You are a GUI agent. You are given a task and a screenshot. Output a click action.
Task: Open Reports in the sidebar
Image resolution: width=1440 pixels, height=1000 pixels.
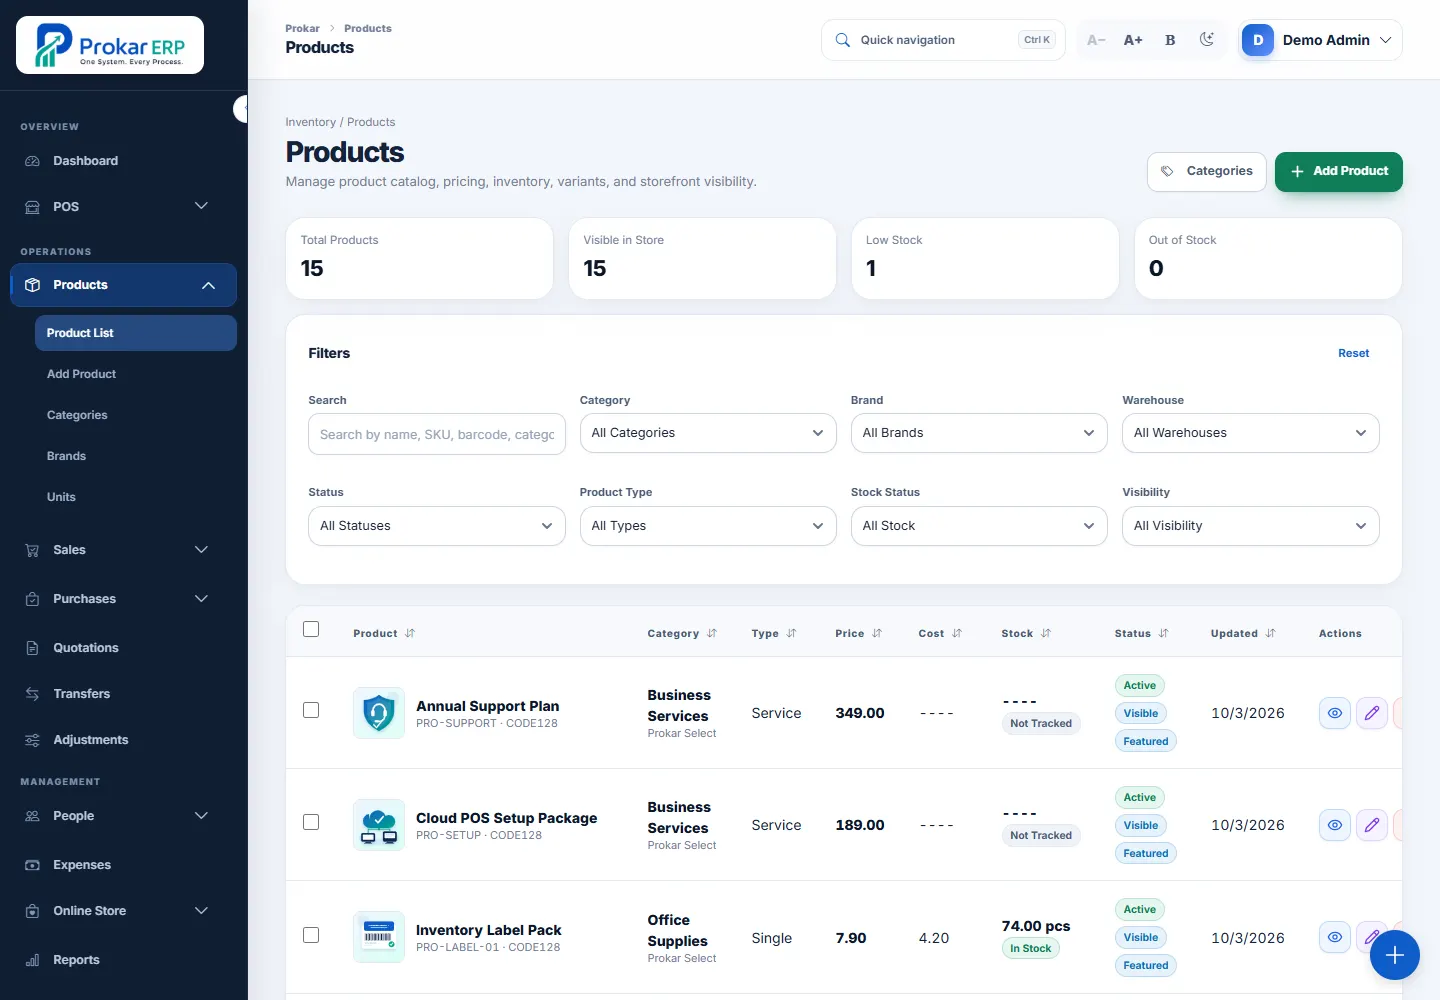tap(123, 960)
